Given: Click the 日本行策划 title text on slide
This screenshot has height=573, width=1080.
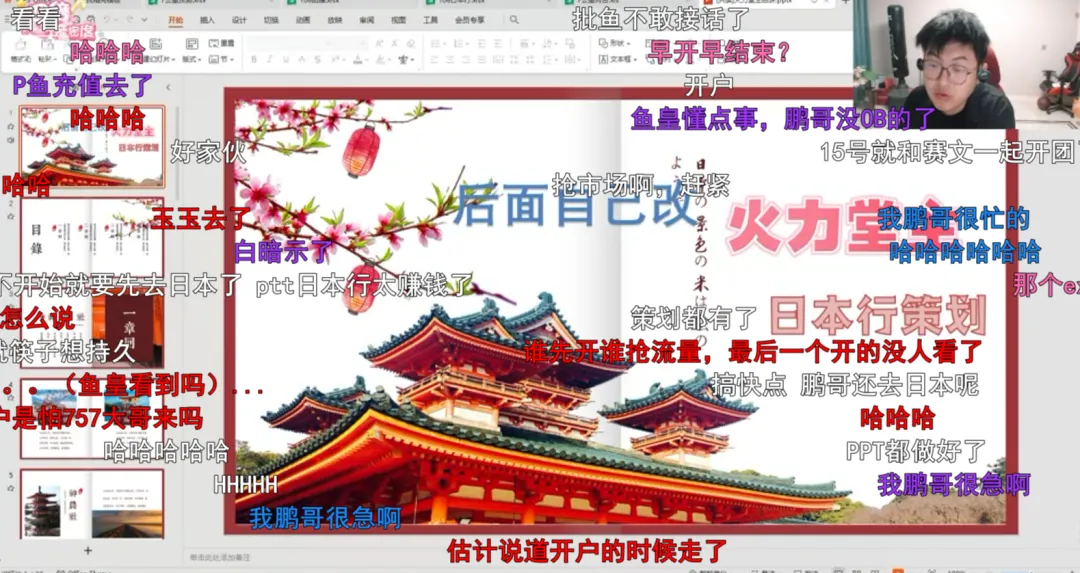Looking at the screenshot, I should coord(877,318).
